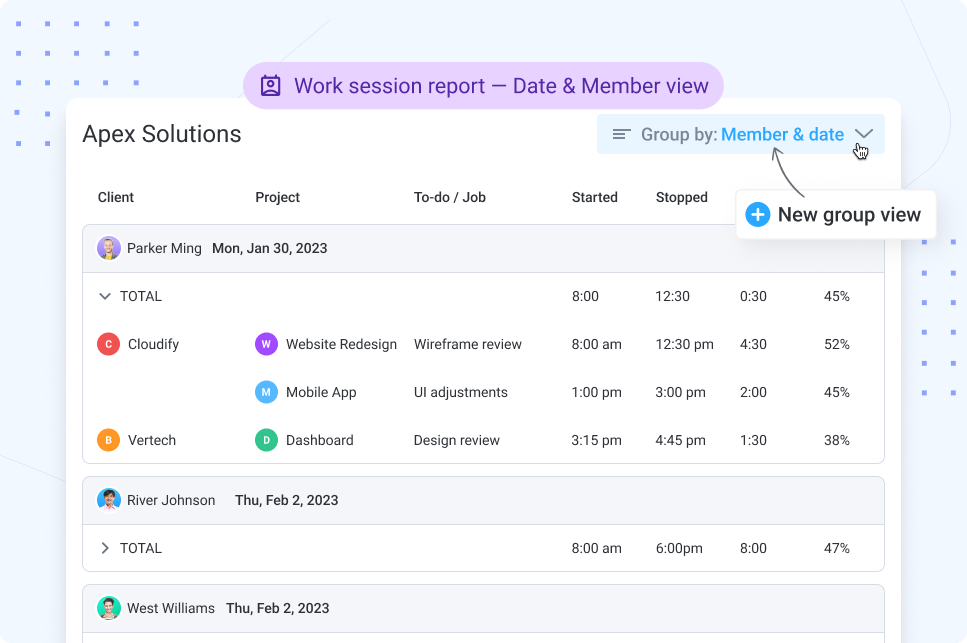Open the Group by dropdown chevron
The height and width of the screenshot is (643, 967).
click(x=866, y=133)
